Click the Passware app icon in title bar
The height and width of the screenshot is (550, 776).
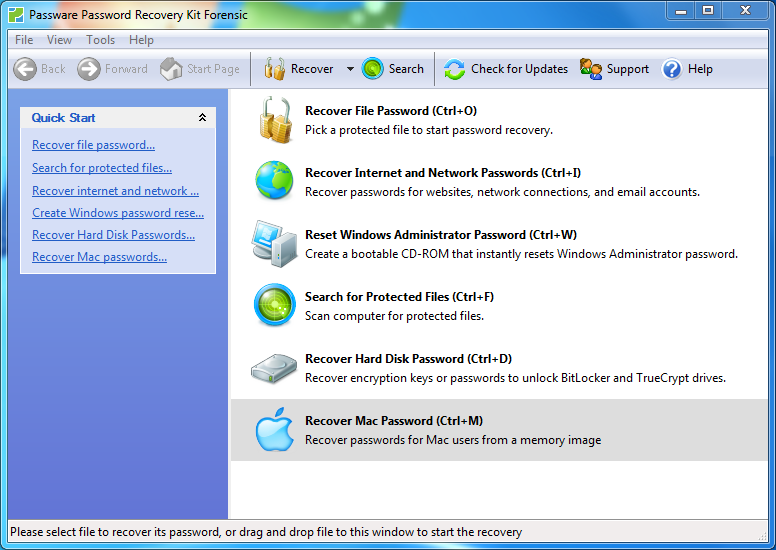point(16,14)
